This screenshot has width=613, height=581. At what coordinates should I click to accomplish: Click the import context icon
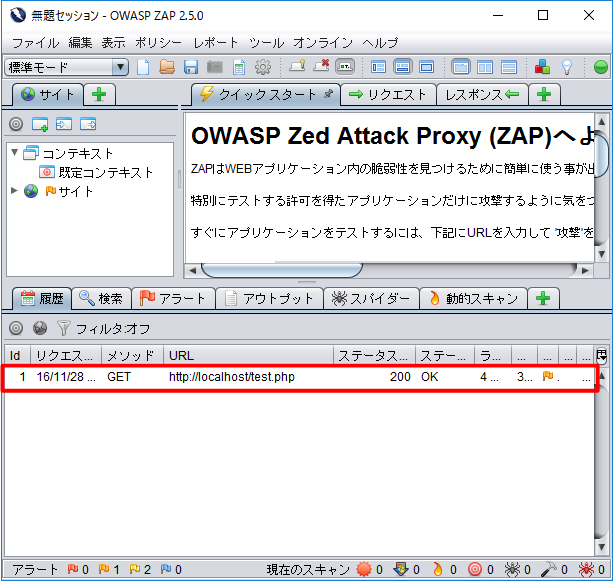click(64, 124)
